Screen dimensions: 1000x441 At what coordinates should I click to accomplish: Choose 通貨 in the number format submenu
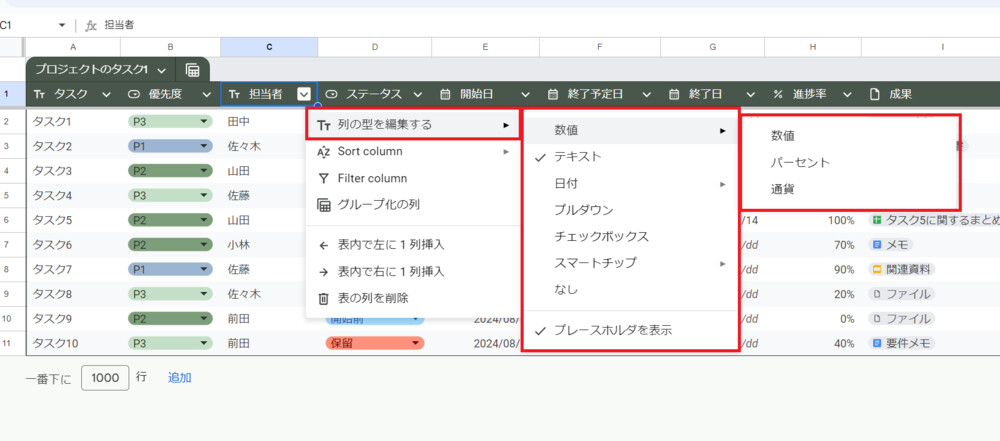pyautogui.click(x=783, y=189)
